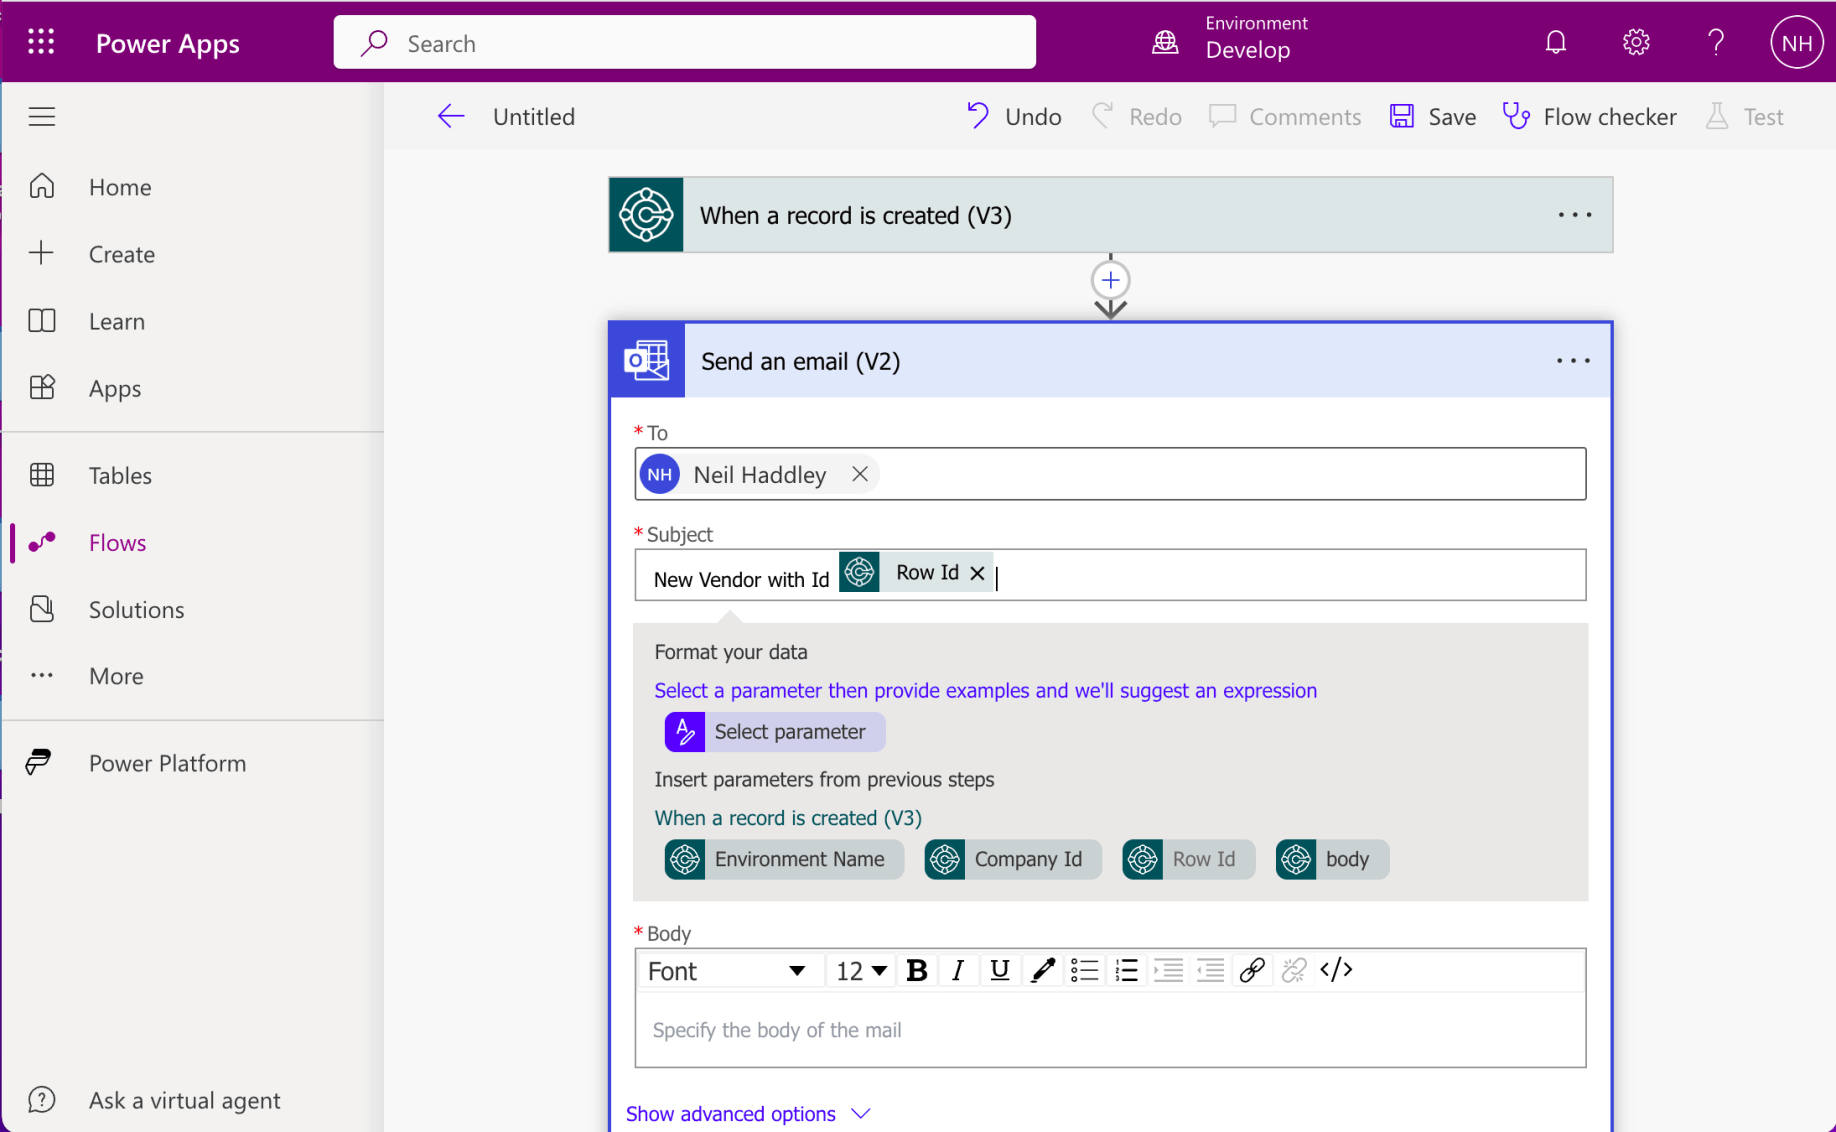This screenshot has width=1836, height=1132.
Task: Click the To recipients field
Action: 1110,474
